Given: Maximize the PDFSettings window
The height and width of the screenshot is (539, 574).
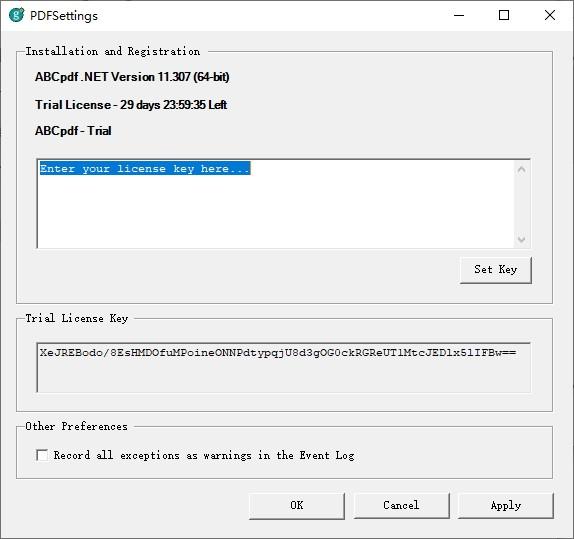Looking at the screenshot, I should point(504,15).
